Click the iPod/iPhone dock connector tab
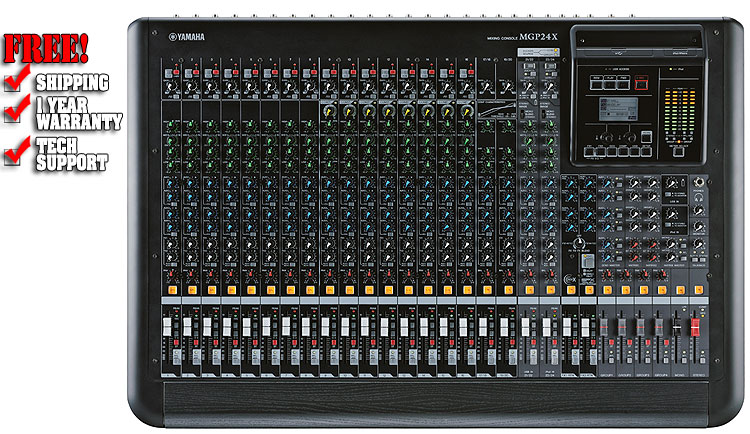 pos(680,53)
